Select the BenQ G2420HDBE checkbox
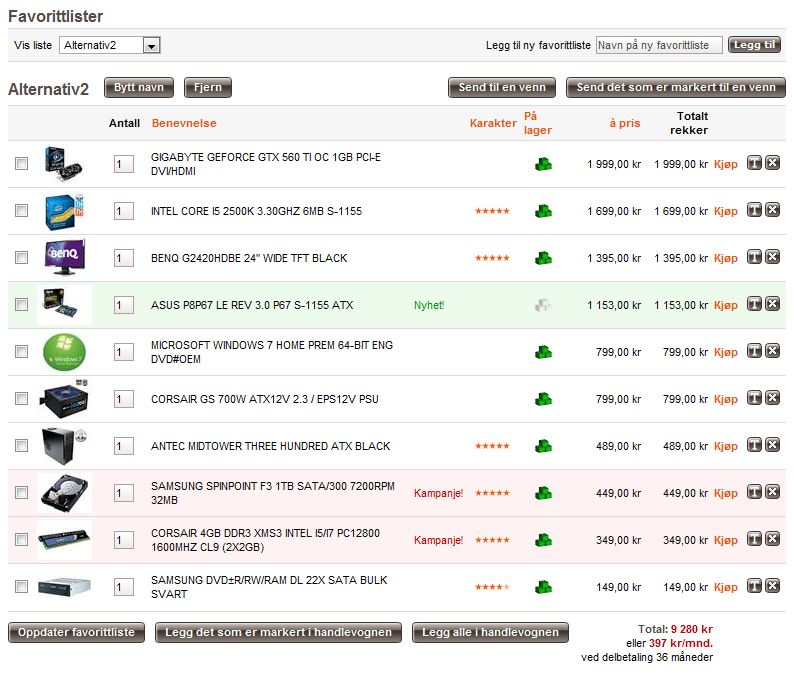 pyautogui.click(x=21, y=258)
